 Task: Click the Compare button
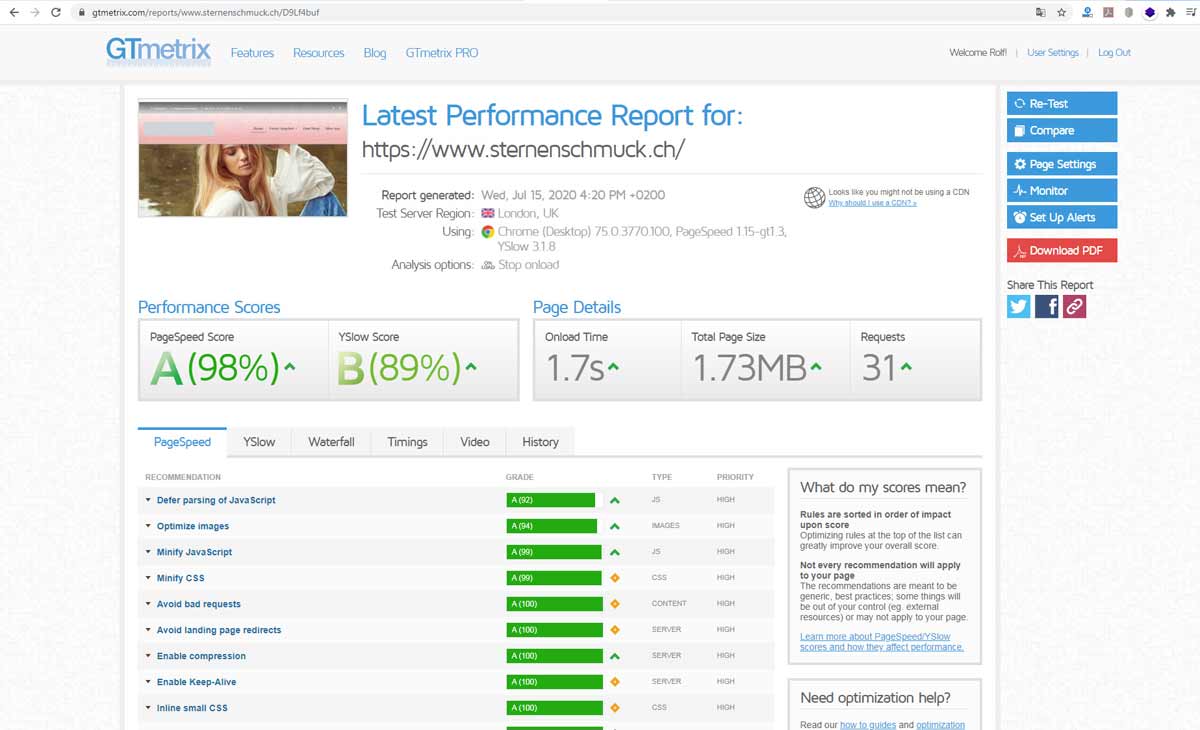point(1062,130)
